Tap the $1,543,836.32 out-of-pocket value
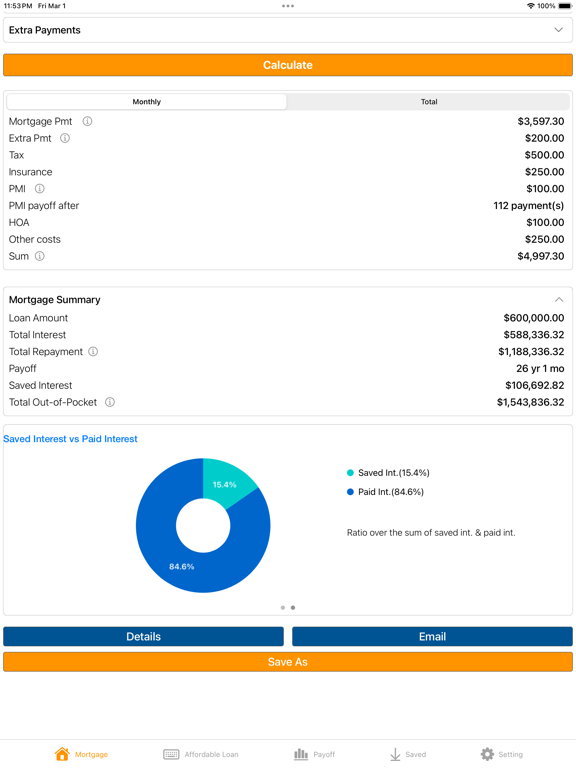The image size is (576, 768). tap(530, 402)
